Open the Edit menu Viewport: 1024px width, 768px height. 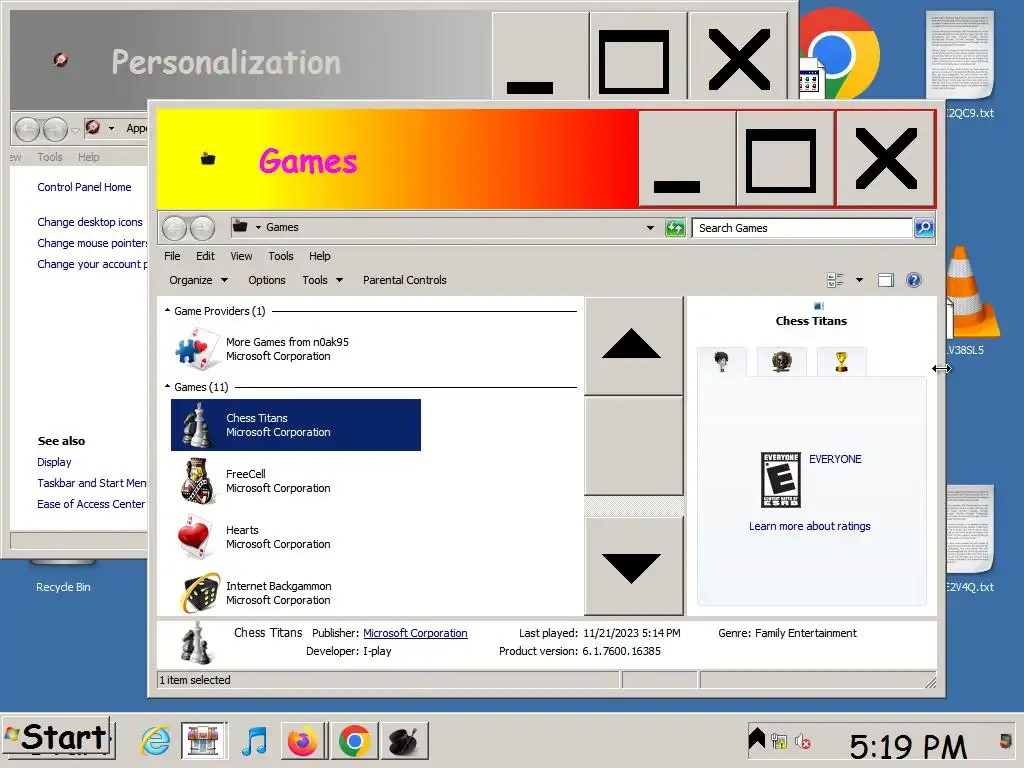click(x=205, y=256)
